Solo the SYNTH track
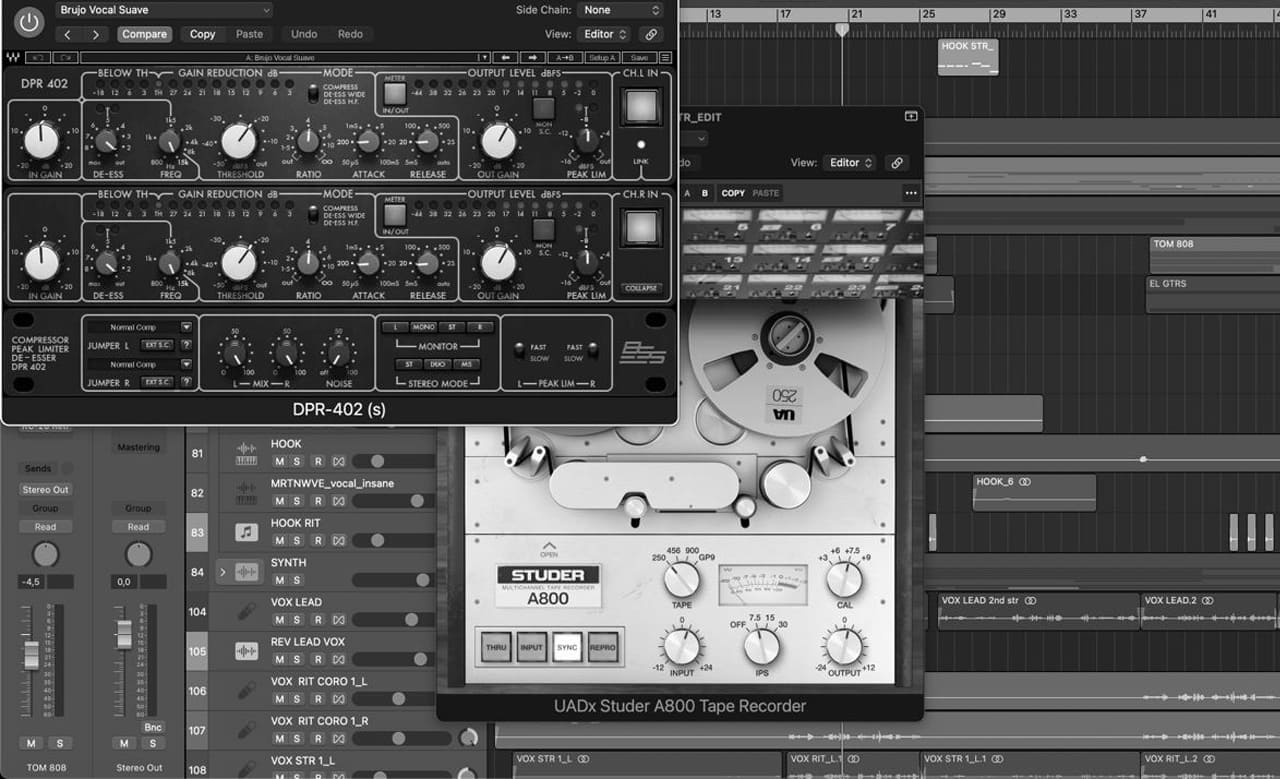The width and height of the screenshot is (1280, 779). pyautogui.click(x=298, y=580)
